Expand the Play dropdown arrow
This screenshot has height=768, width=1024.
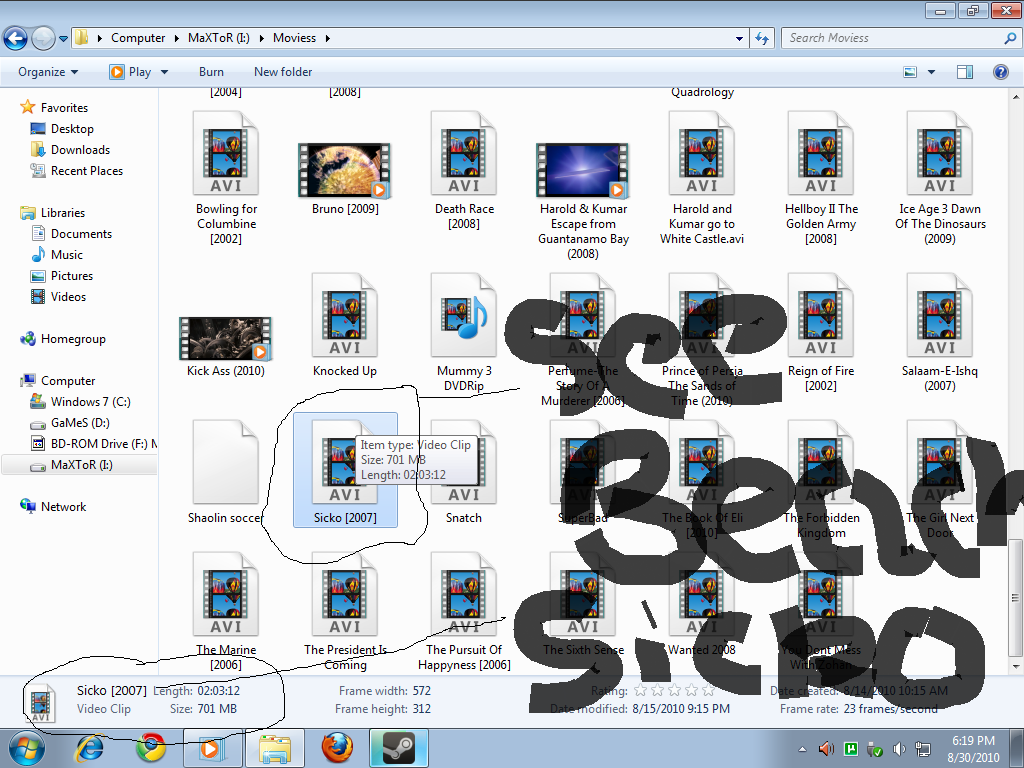click(165, 72)
